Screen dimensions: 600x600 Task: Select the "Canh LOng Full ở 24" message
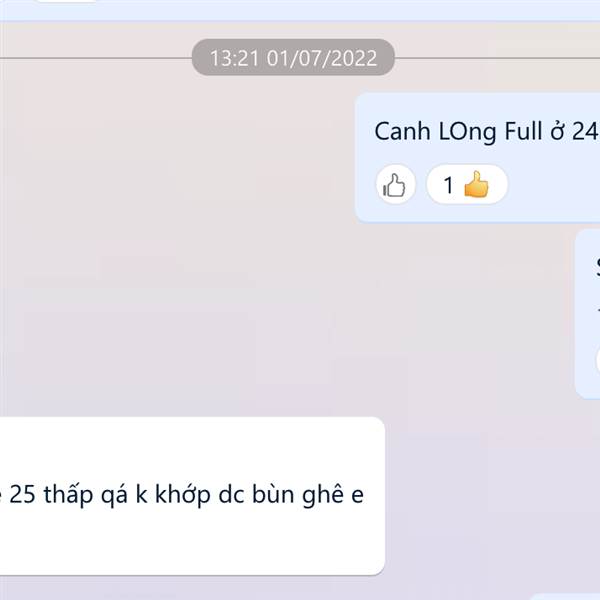coord(477,157)
